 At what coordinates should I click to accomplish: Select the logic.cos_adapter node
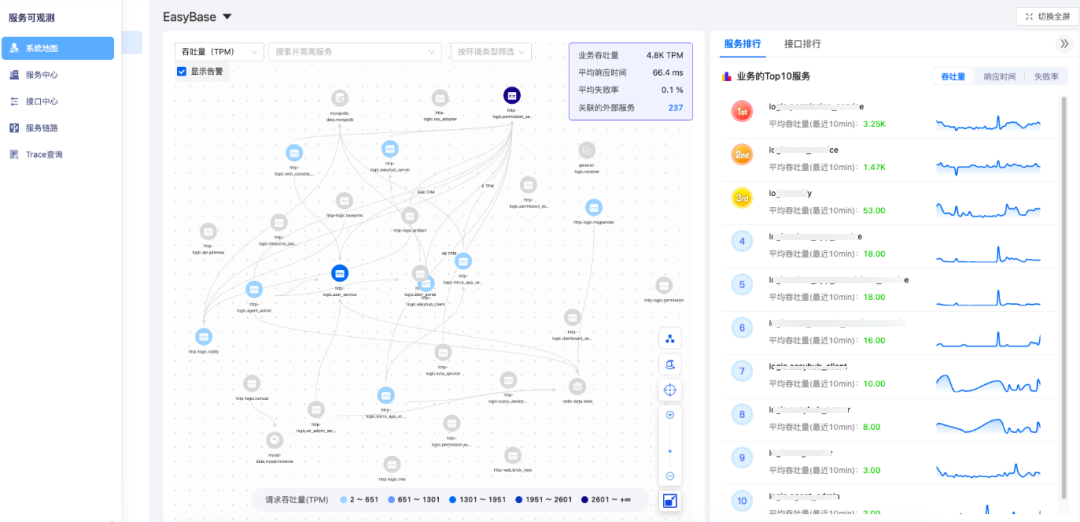(x=440, y=98)
